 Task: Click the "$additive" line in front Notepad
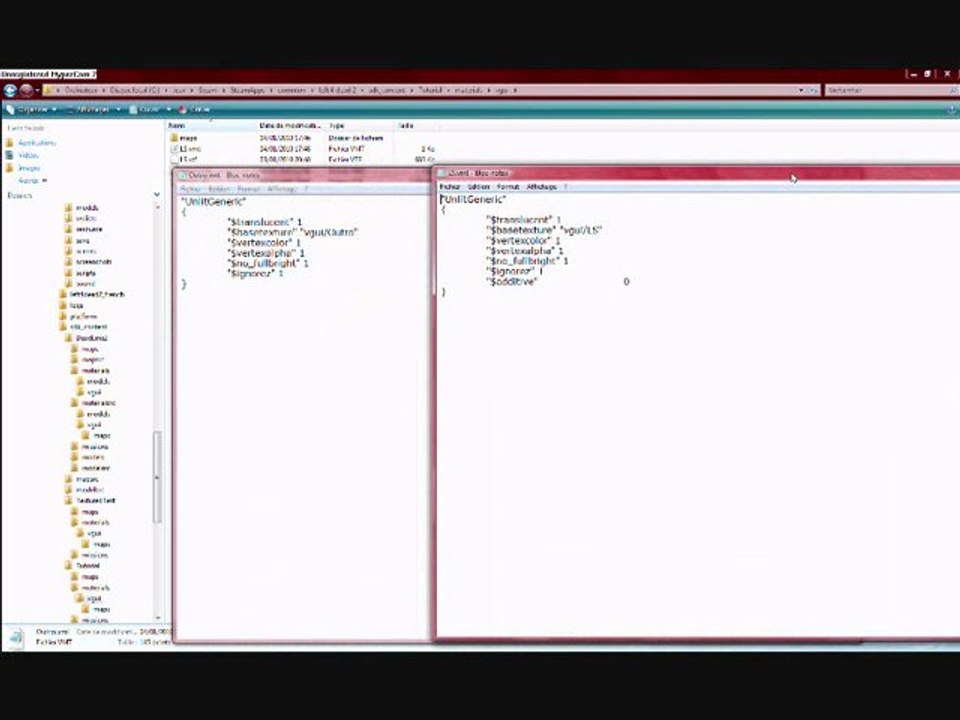512,282
